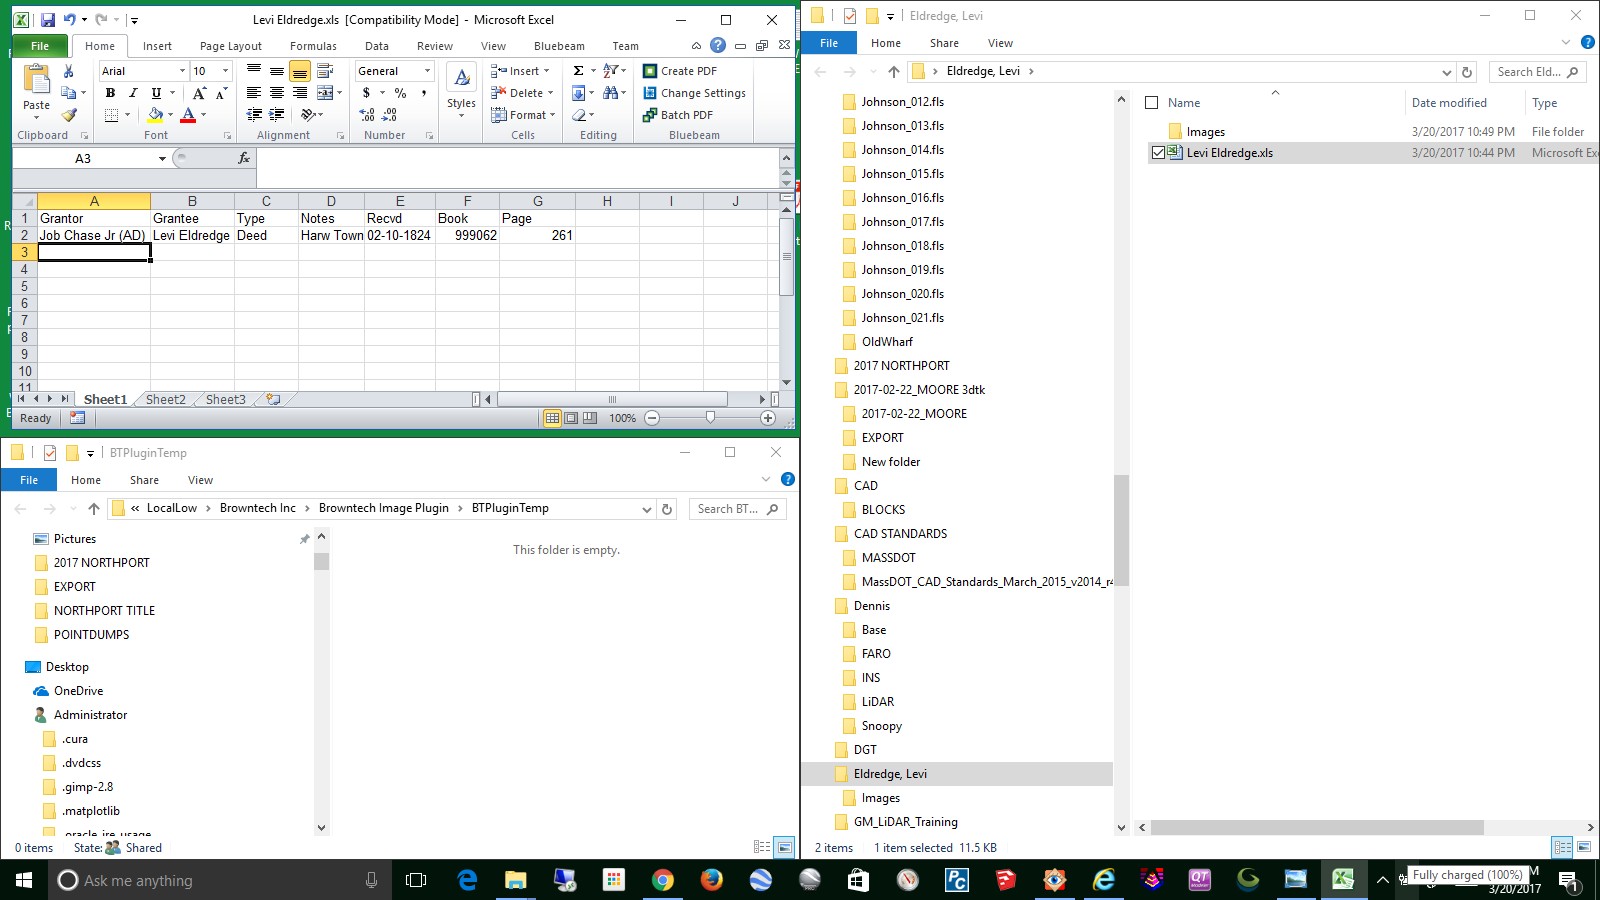This screenshot has width=1600, height=900.
Task: Toggle Bold formatting in the Font group
Action: (110, 92)
